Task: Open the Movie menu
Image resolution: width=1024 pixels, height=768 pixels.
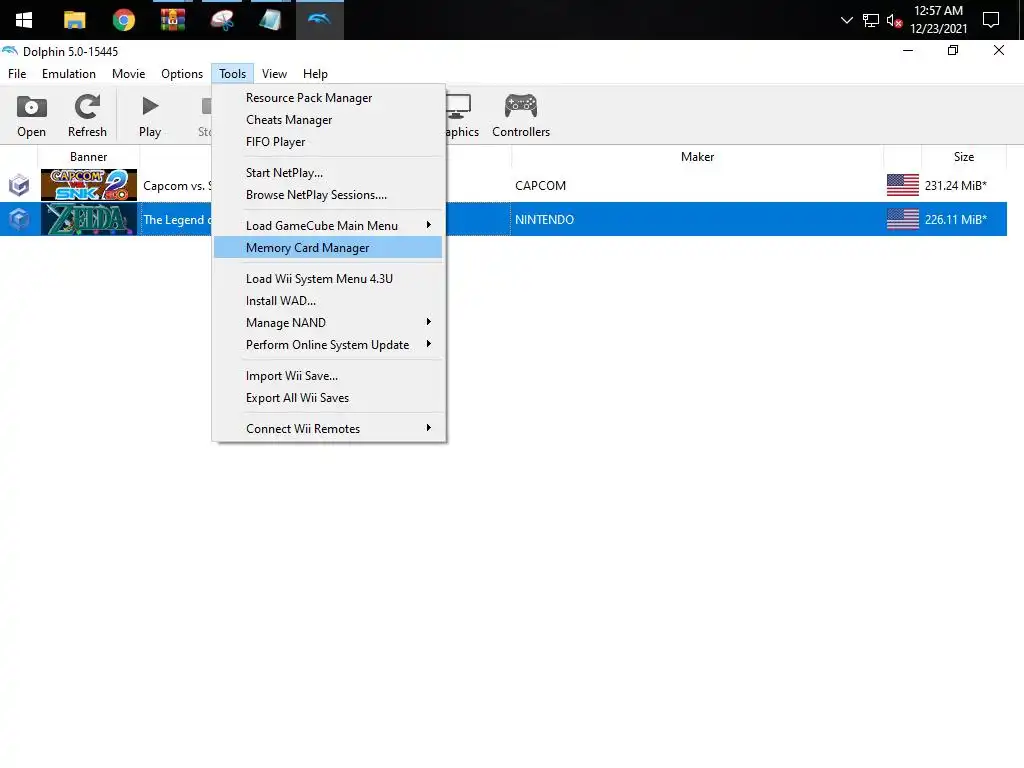Action: 128,74
